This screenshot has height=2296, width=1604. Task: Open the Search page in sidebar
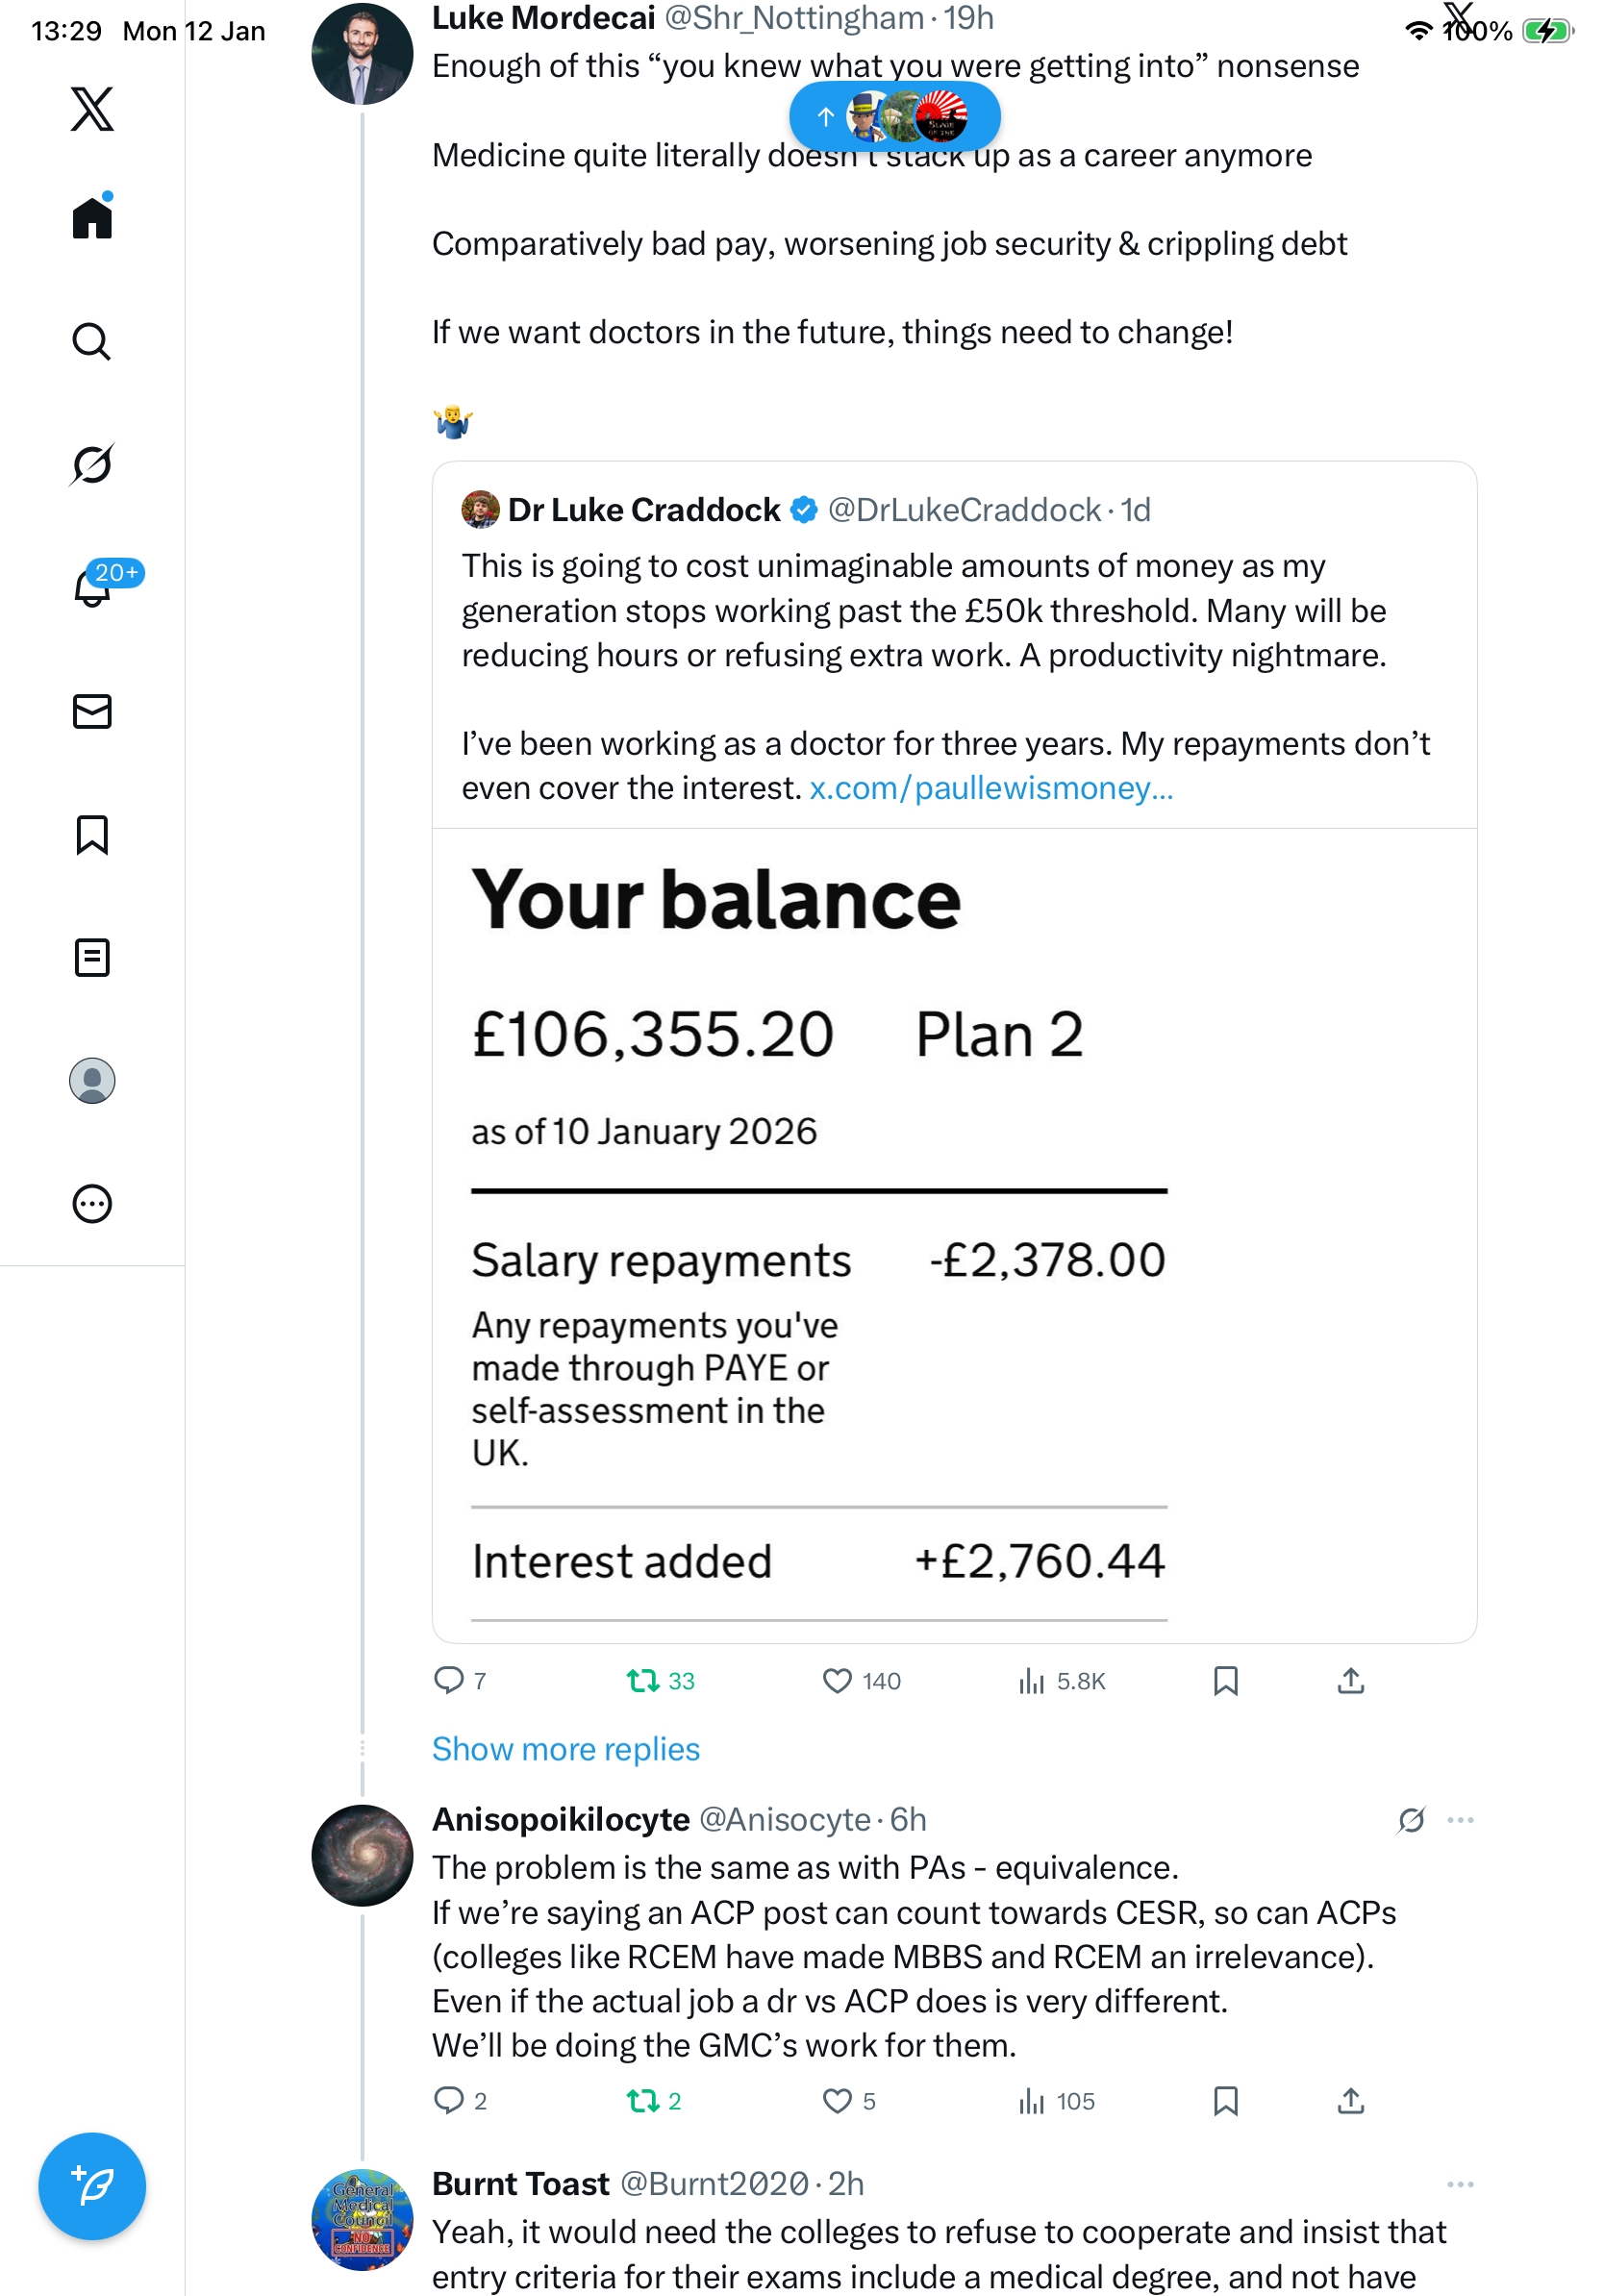pos(92,342)
